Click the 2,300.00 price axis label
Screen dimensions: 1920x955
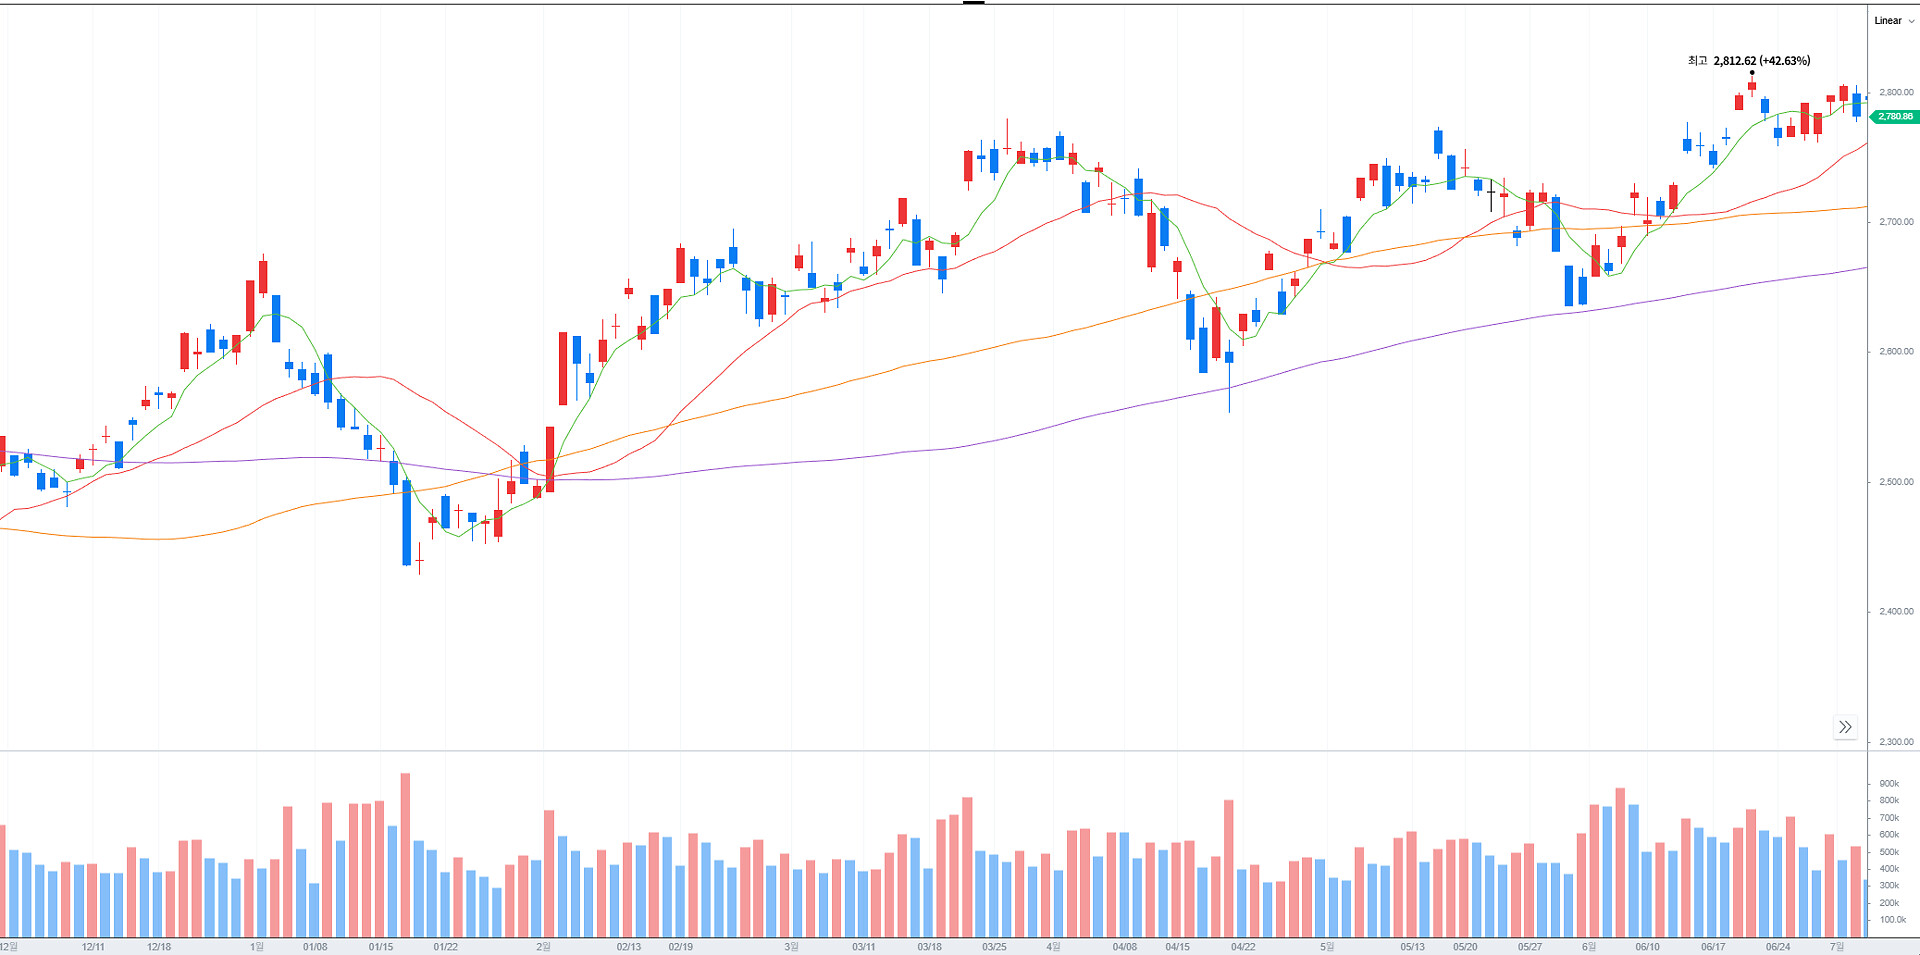pyautogui.click(x=1896, y=742)
